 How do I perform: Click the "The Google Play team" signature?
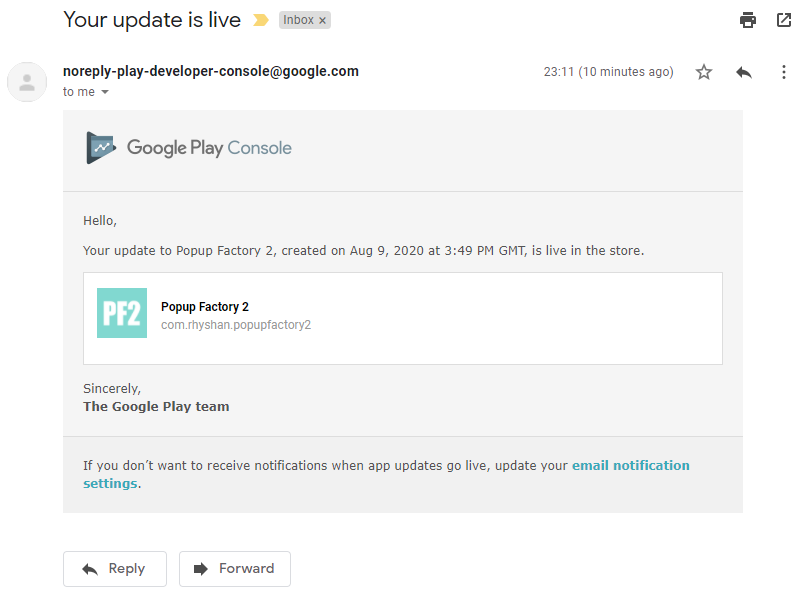coord(156,407)
